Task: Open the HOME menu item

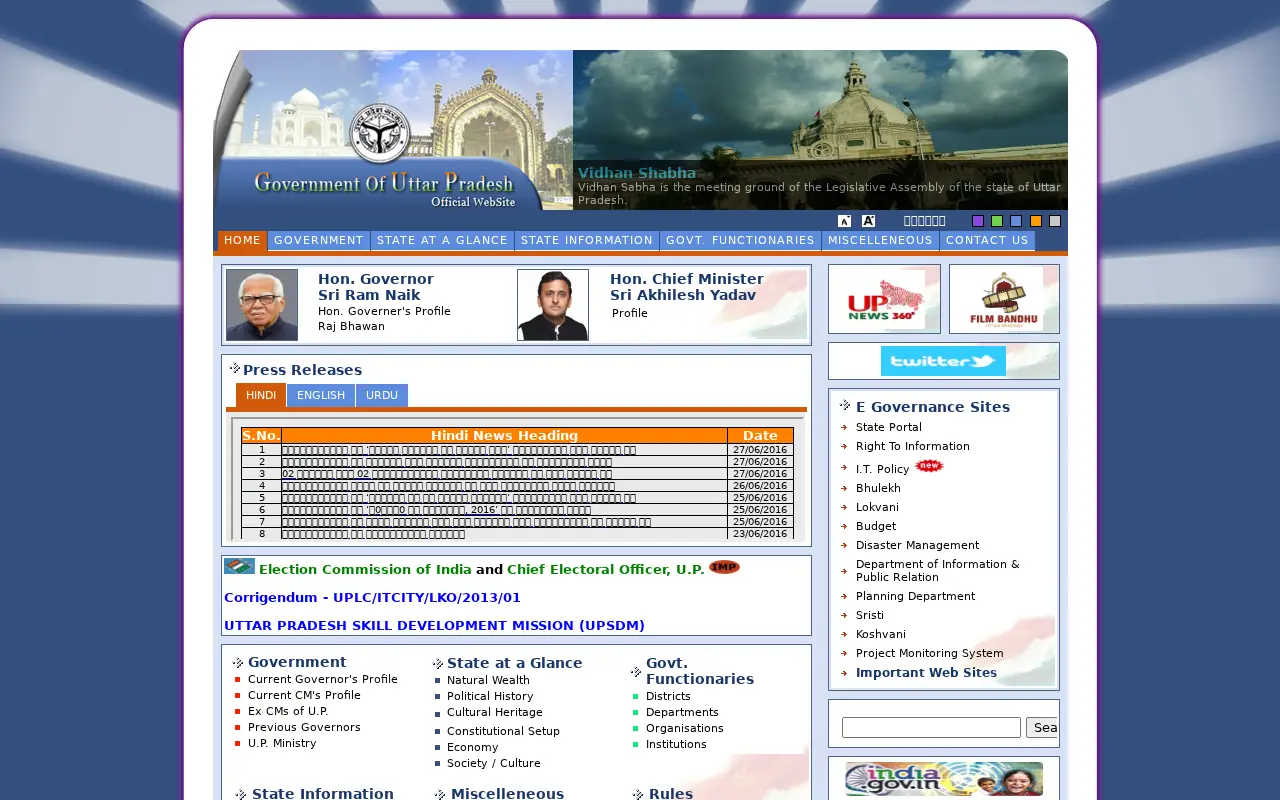Action: 242,241
